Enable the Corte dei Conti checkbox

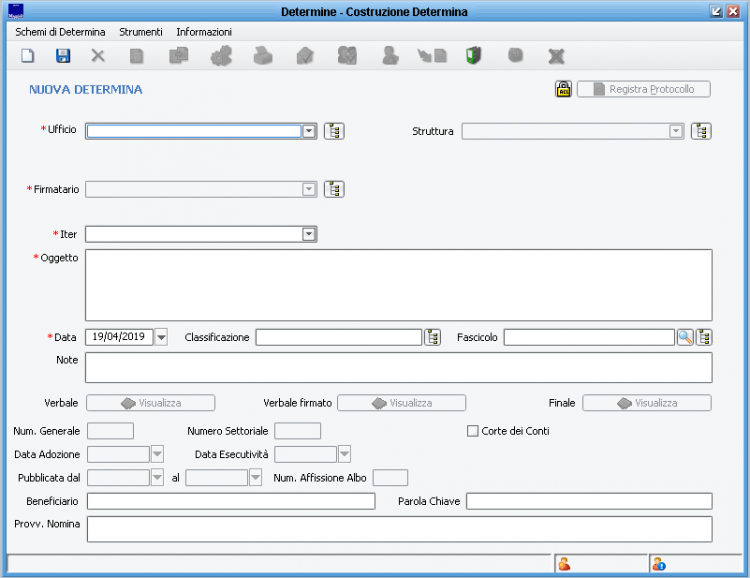pos(473,431)
